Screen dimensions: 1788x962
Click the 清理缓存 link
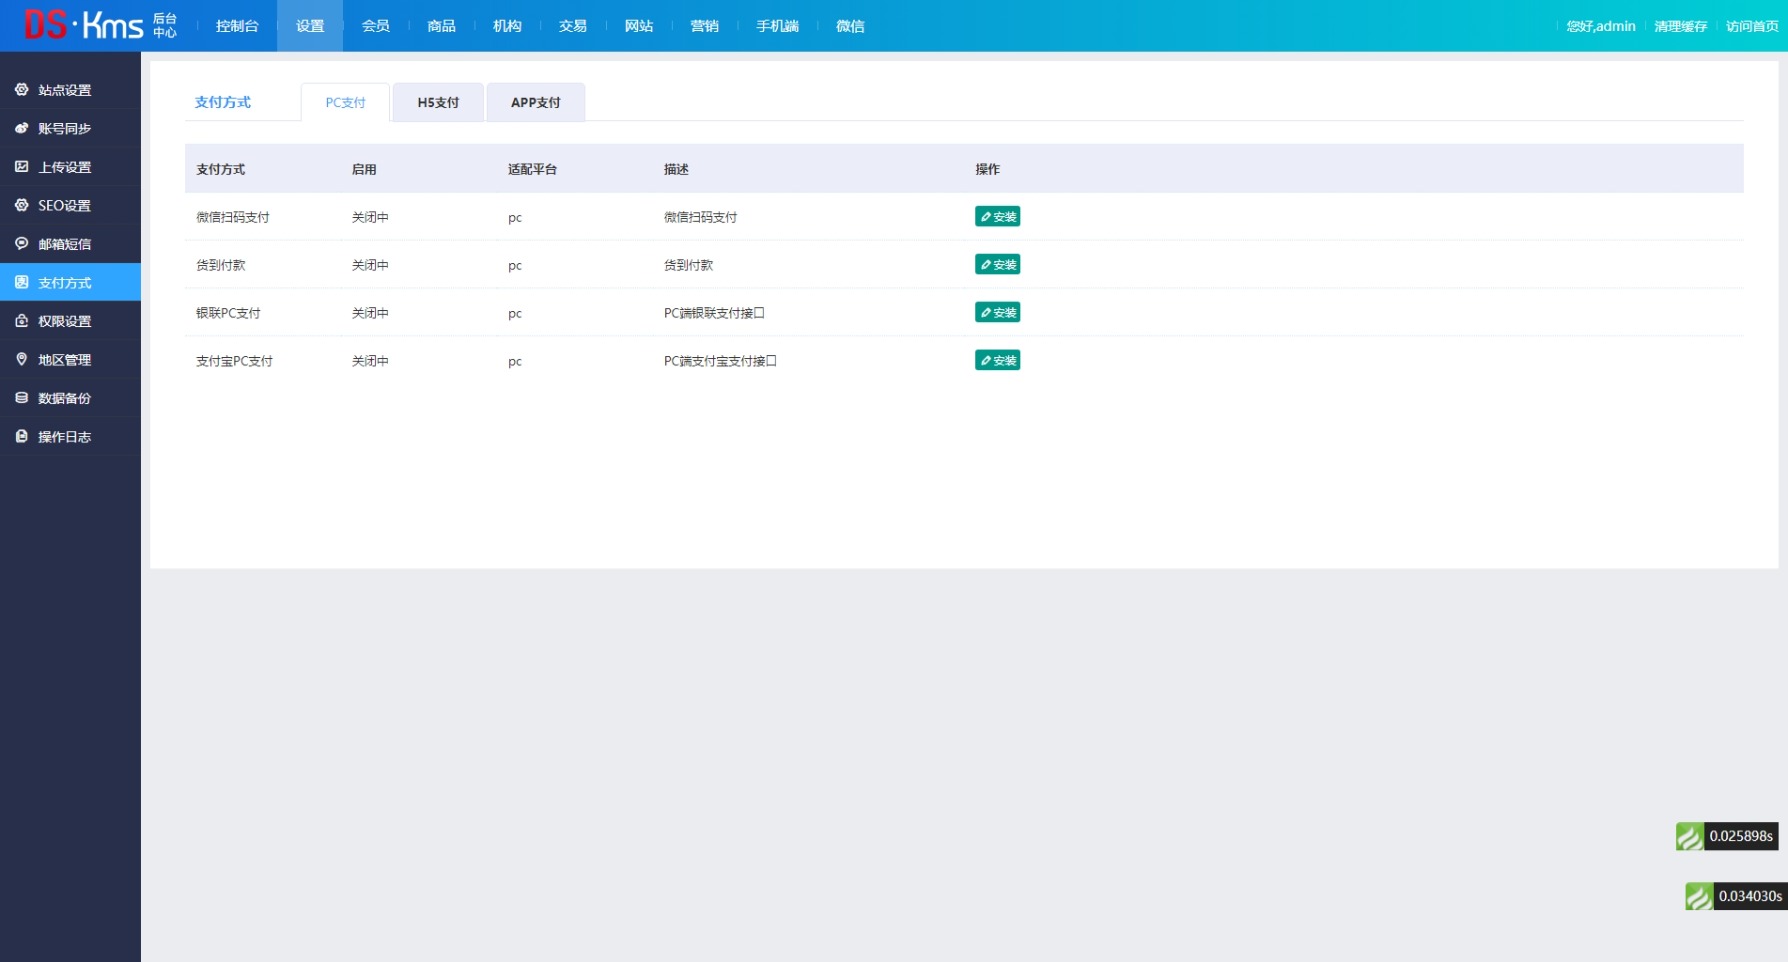[1681, 26]
